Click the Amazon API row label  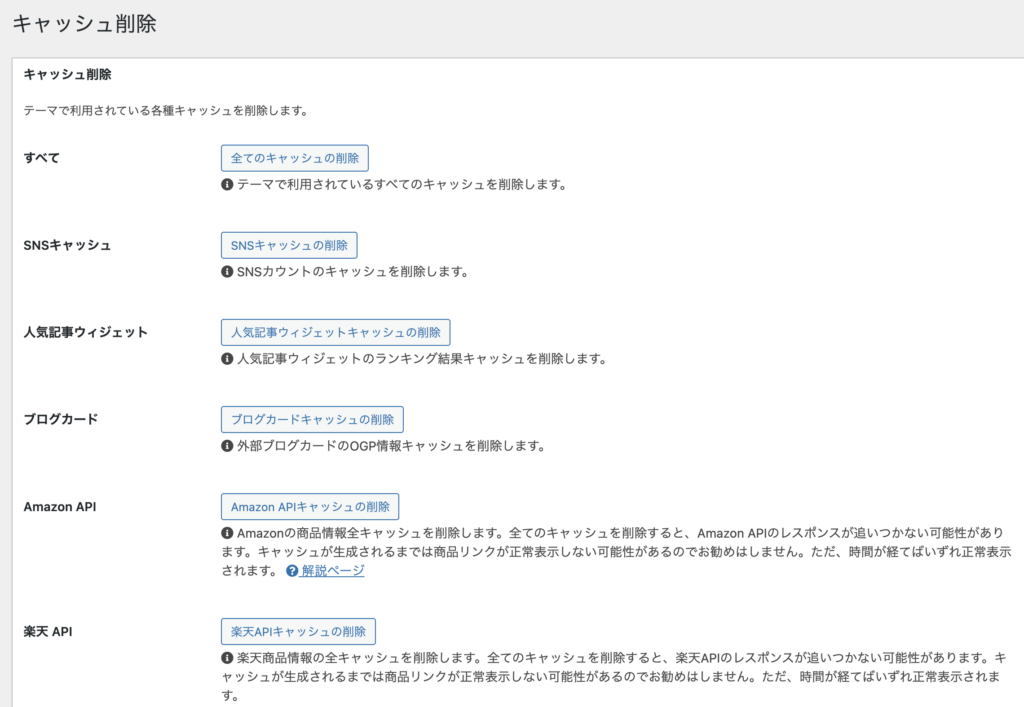click(x=62, y=506)
